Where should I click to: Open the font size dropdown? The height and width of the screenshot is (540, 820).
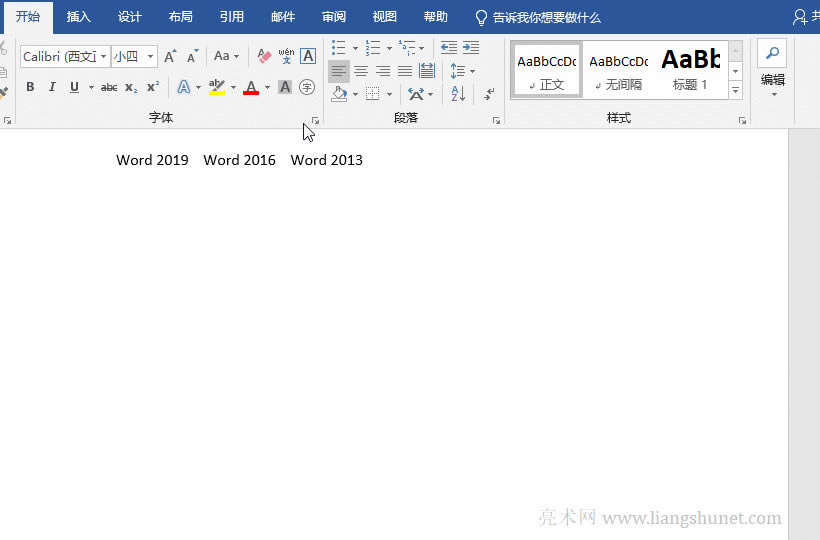tap(151, 57)
